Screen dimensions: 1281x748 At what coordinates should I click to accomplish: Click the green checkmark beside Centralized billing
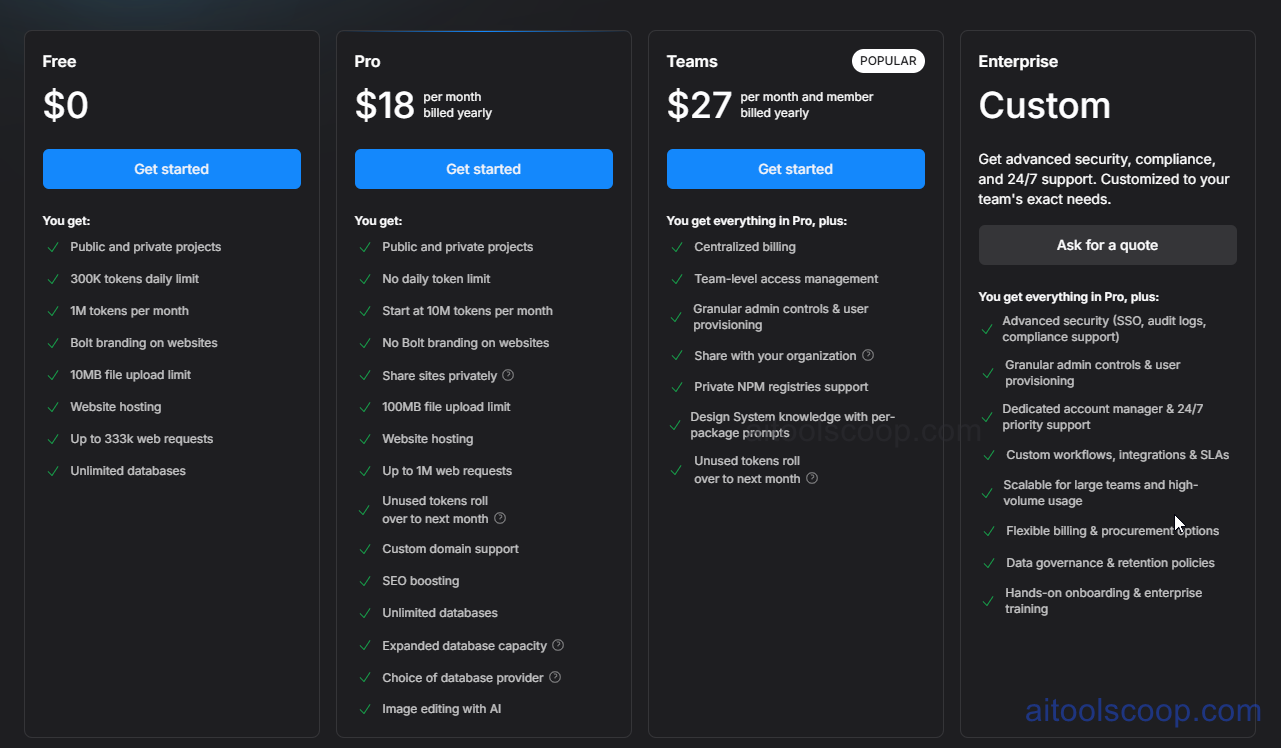(677, 247)
